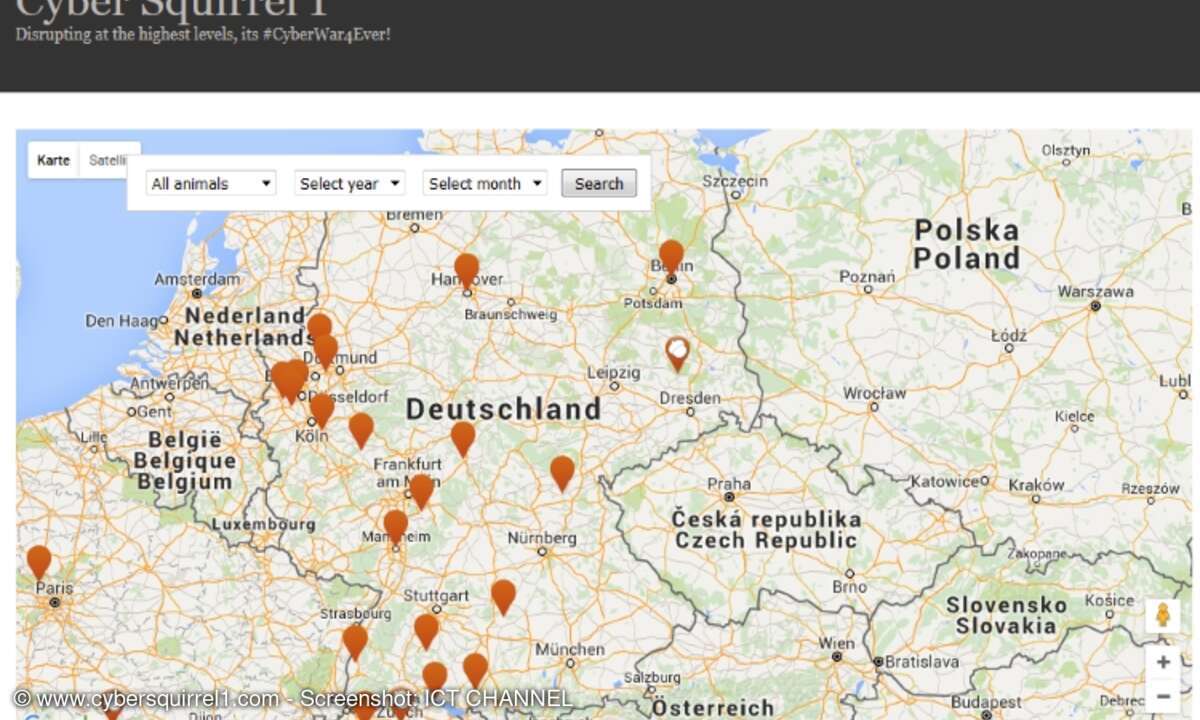Click the map marker at Paris
Viewport: 1200px width, 720px height.
tap(39, 562)
